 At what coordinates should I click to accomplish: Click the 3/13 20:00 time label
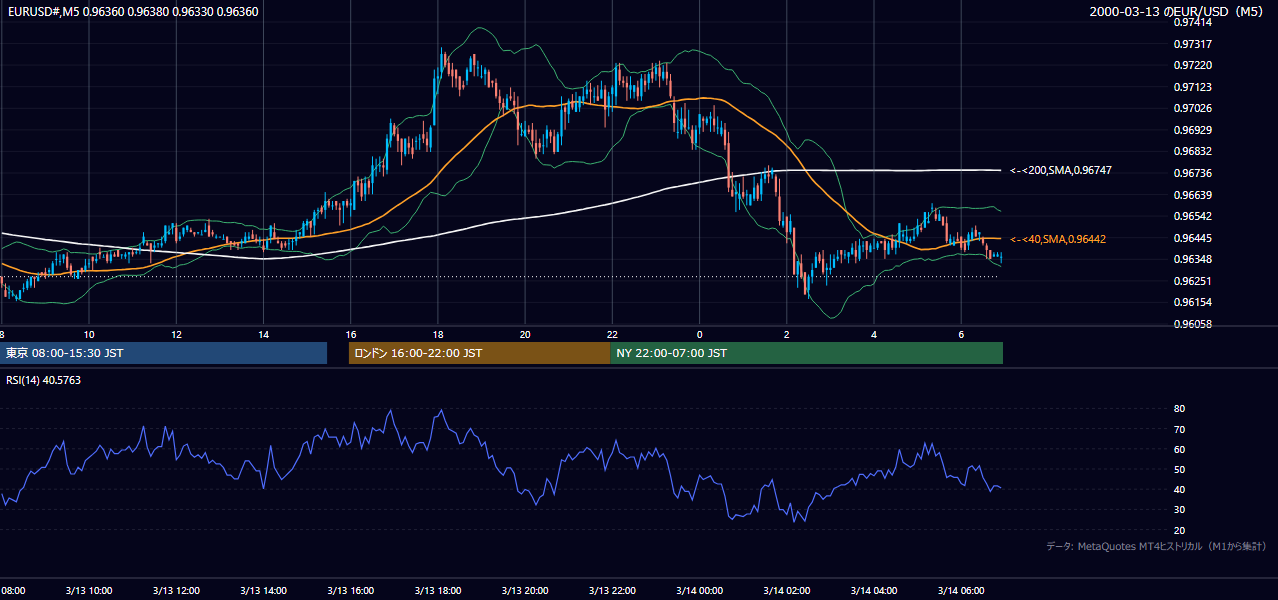click(525, 590)
